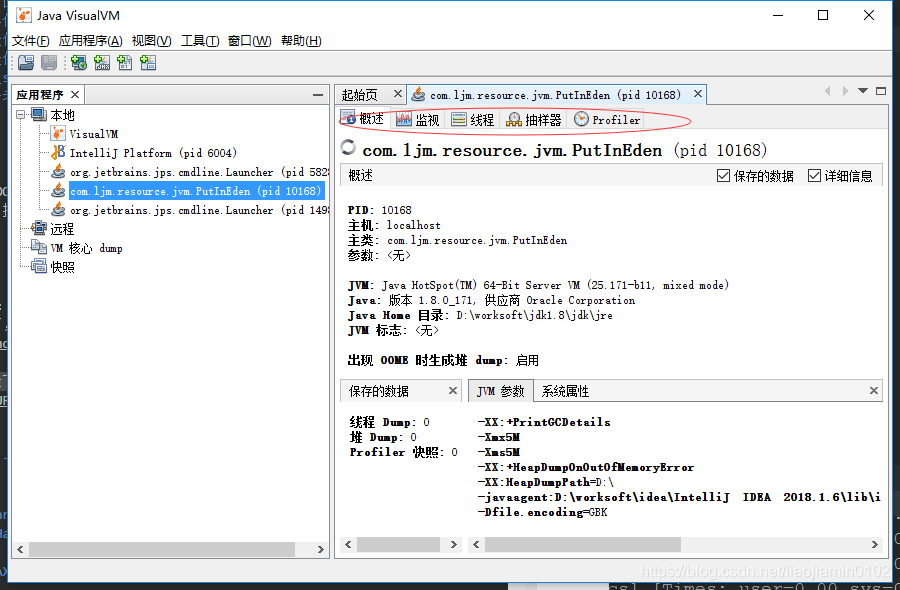The height and width of the screenshot is (590, 900).
Task: Click the 监视 monitor tab icon
Action: tap(404, 119)
